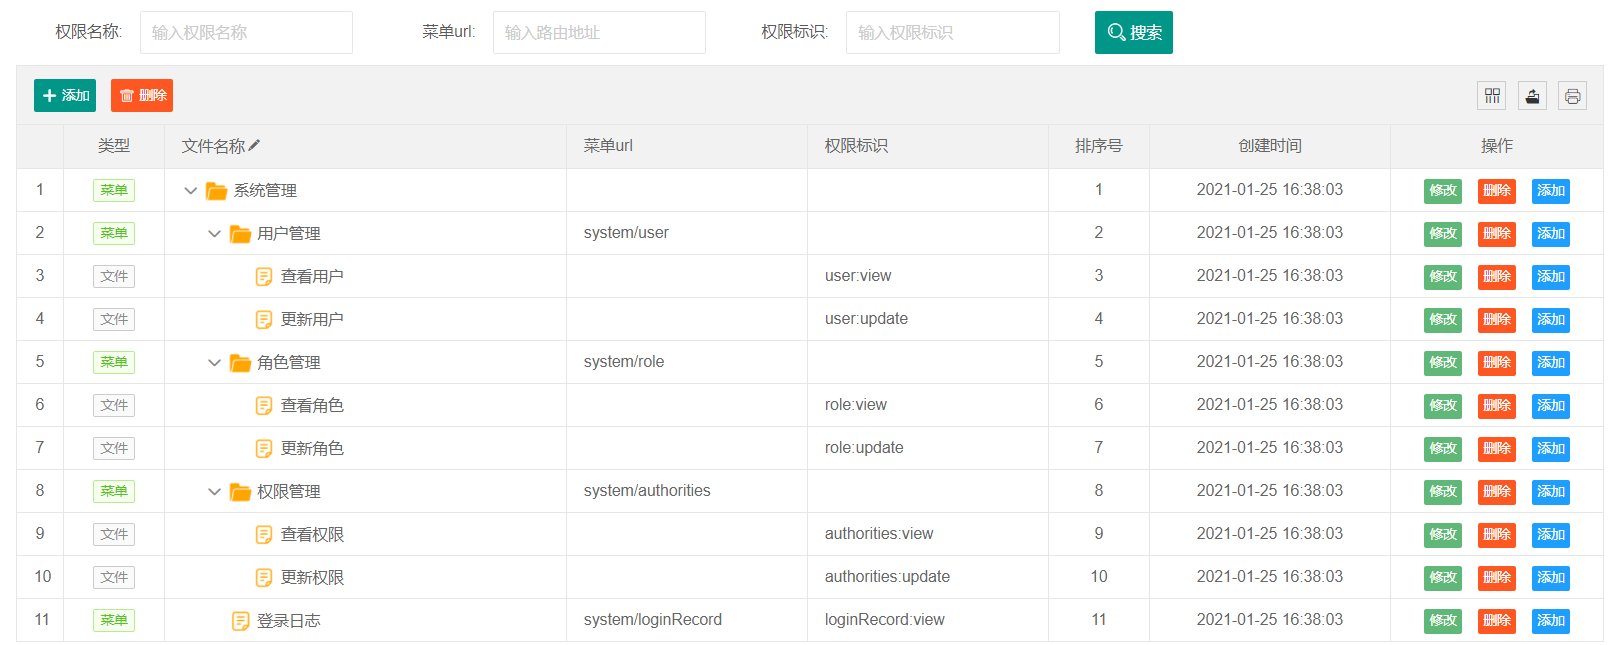Click 删除 in the 用户管理 row
This screenshot has width=1609, height=645.
(x=1496, y=234)
